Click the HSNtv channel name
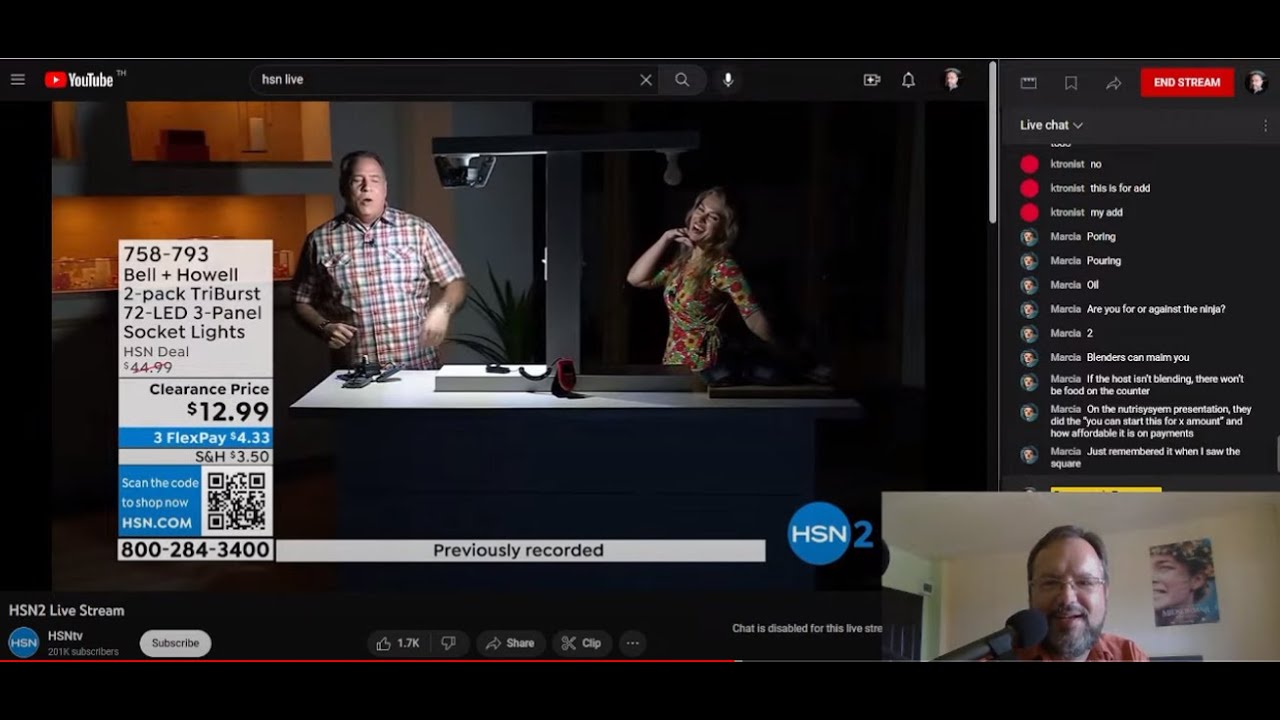 pyautogui.click(x=65, y=636)
